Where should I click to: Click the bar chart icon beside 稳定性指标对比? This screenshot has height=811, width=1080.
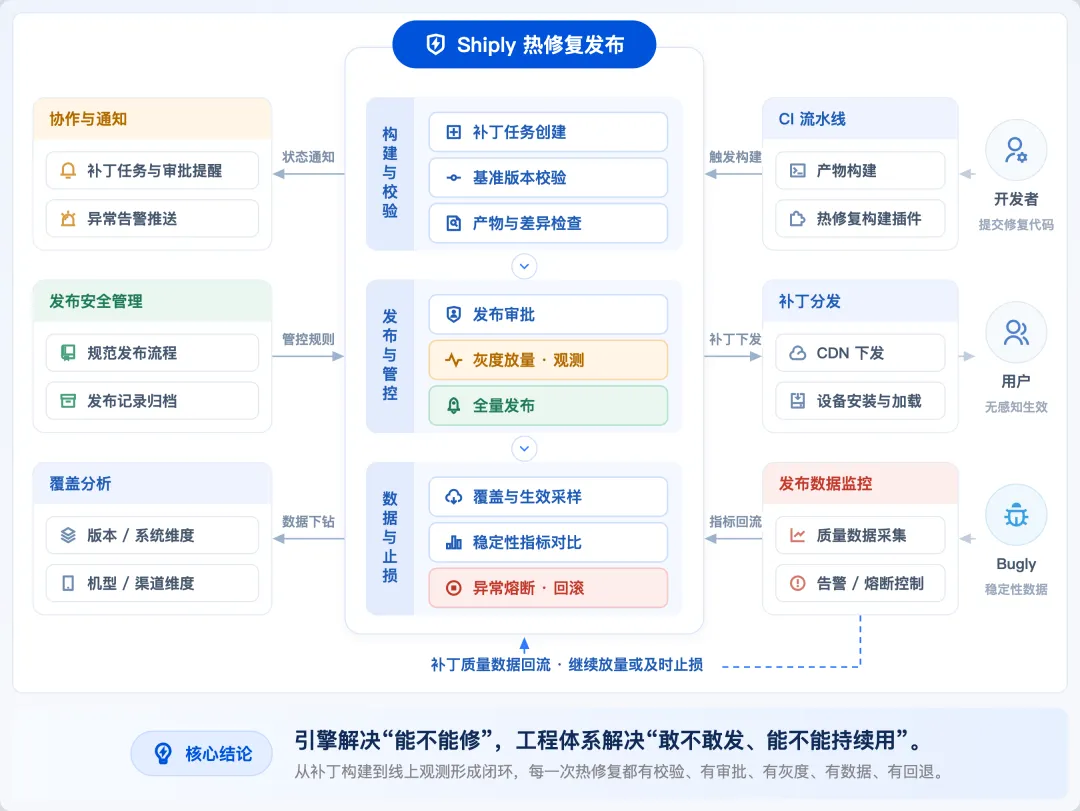[x=453, y=542]
